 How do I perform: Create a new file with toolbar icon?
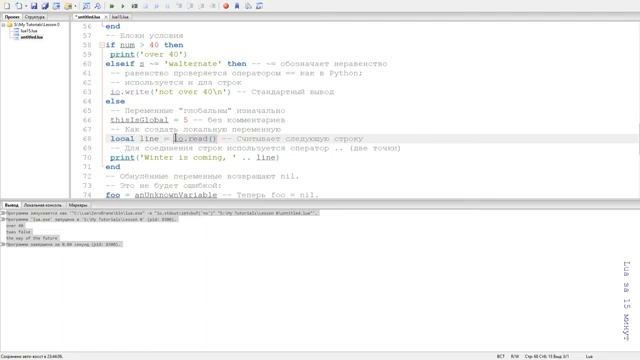point(7,6)
